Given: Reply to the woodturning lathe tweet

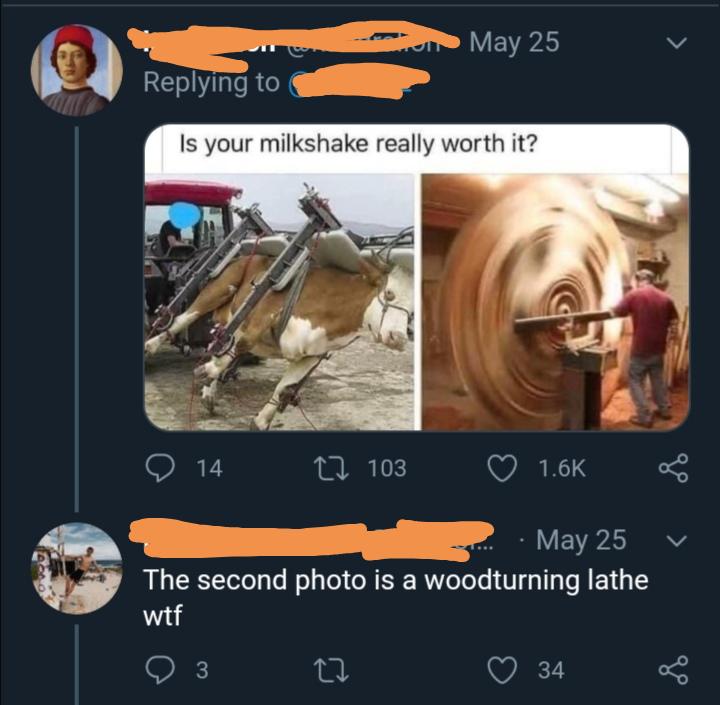Looking at the screenshot, I should 160,670.
